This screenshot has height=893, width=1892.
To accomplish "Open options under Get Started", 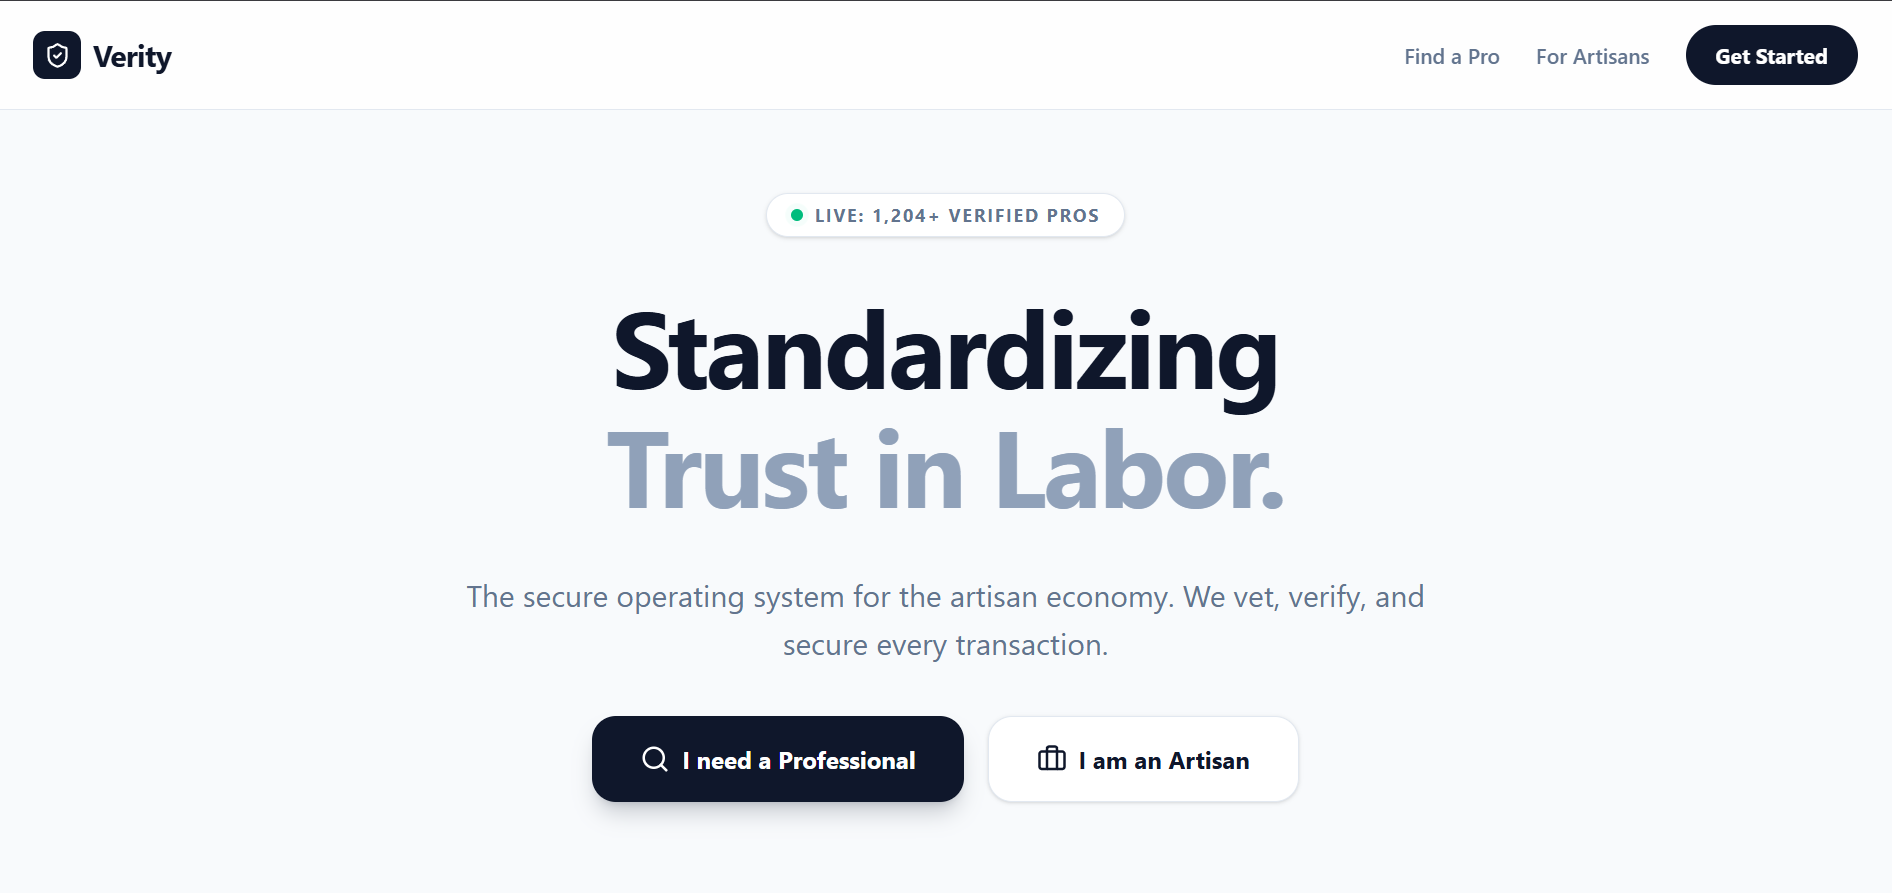I will click(1771, 55).
